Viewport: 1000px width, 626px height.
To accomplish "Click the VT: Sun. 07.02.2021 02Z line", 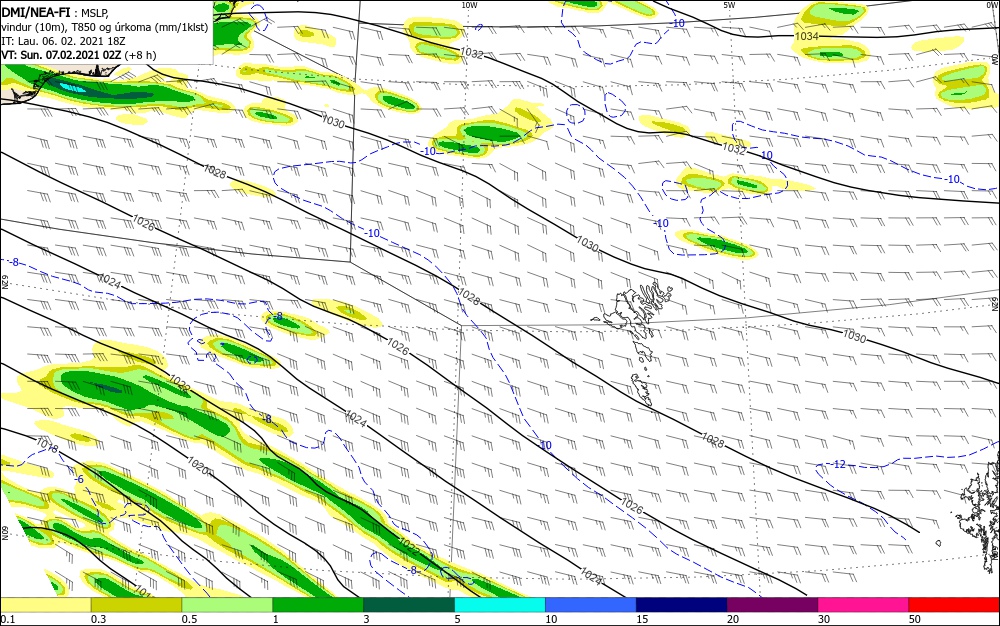I will (78, 55).
